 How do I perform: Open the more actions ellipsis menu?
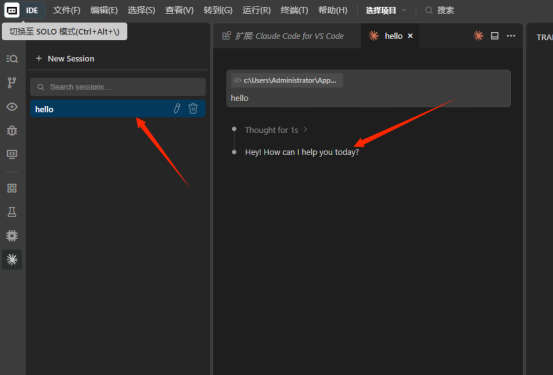(x=511, y=36)
